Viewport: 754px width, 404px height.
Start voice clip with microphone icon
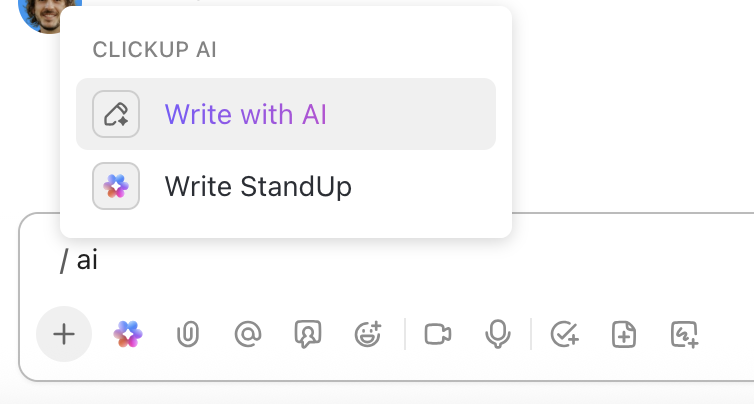pyautogui.click(x=498, y=334)
